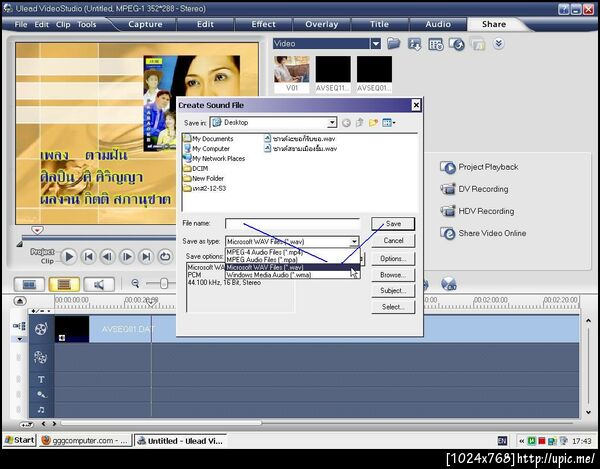Image resolution: width=600 pixels, height=469 pixels.
Task: Click the File name input field
Action: click(292, 223)
